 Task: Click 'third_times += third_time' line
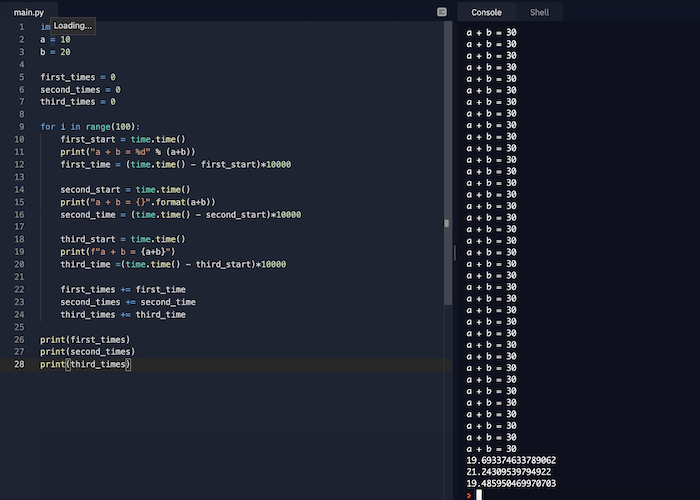123,315
